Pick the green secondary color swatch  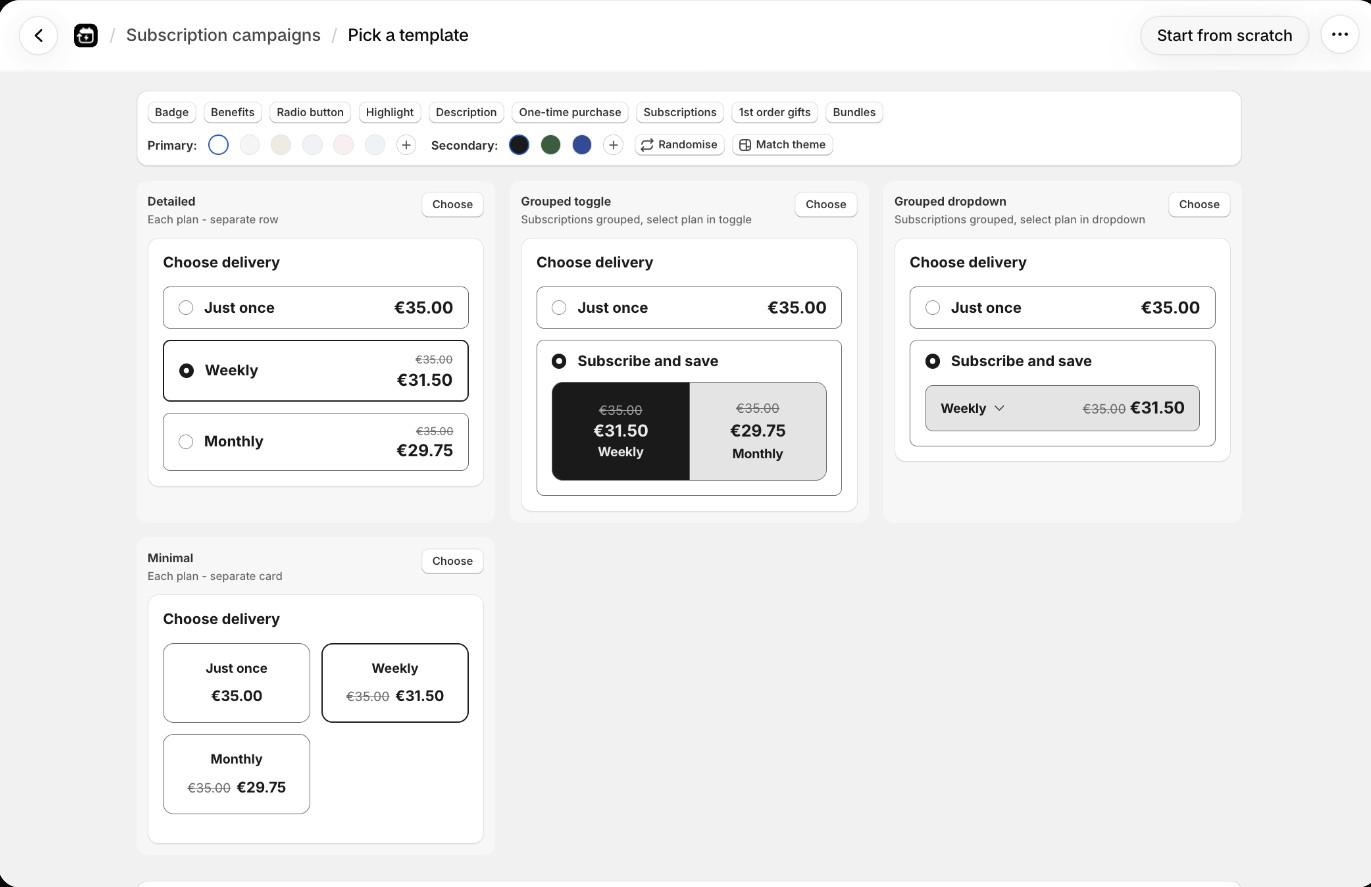(550, 145)
